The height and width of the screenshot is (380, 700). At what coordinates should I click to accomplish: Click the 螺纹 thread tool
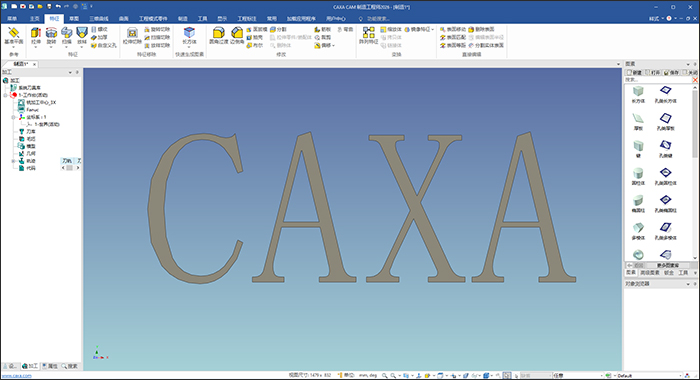(x=99, y=29)
